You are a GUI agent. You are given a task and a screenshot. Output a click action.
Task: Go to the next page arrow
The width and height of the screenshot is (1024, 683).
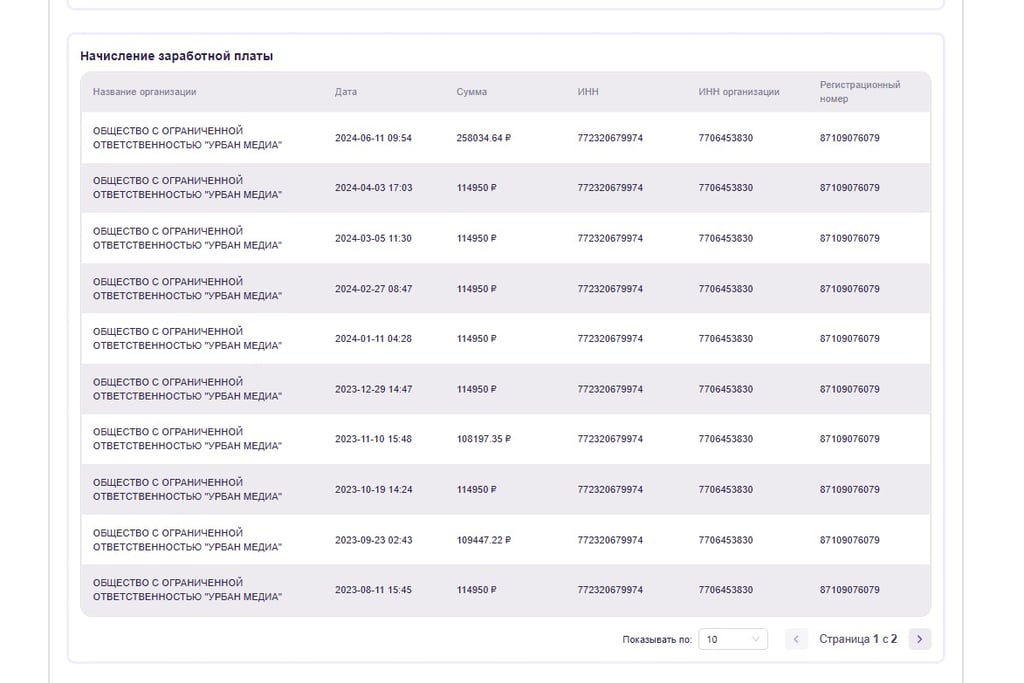(920, 639)
